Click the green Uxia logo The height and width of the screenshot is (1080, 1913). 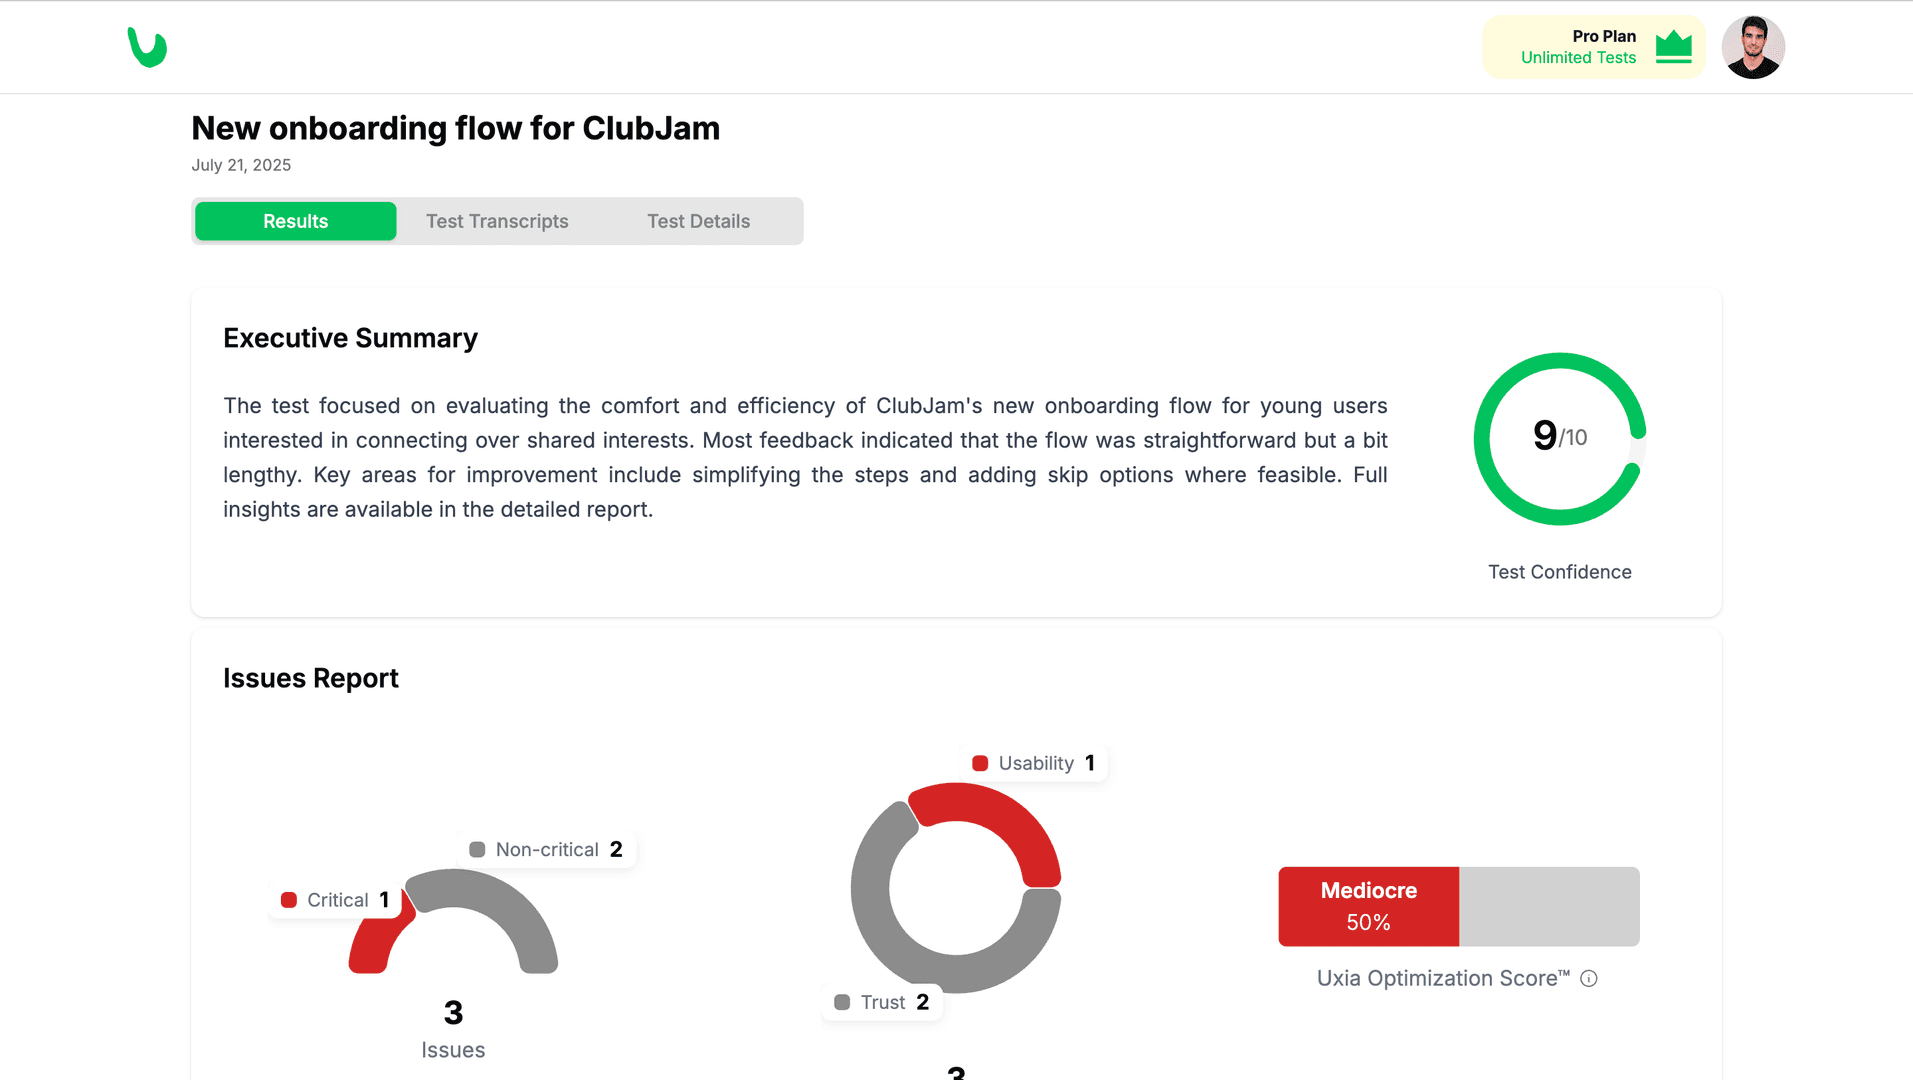[147, 47]
